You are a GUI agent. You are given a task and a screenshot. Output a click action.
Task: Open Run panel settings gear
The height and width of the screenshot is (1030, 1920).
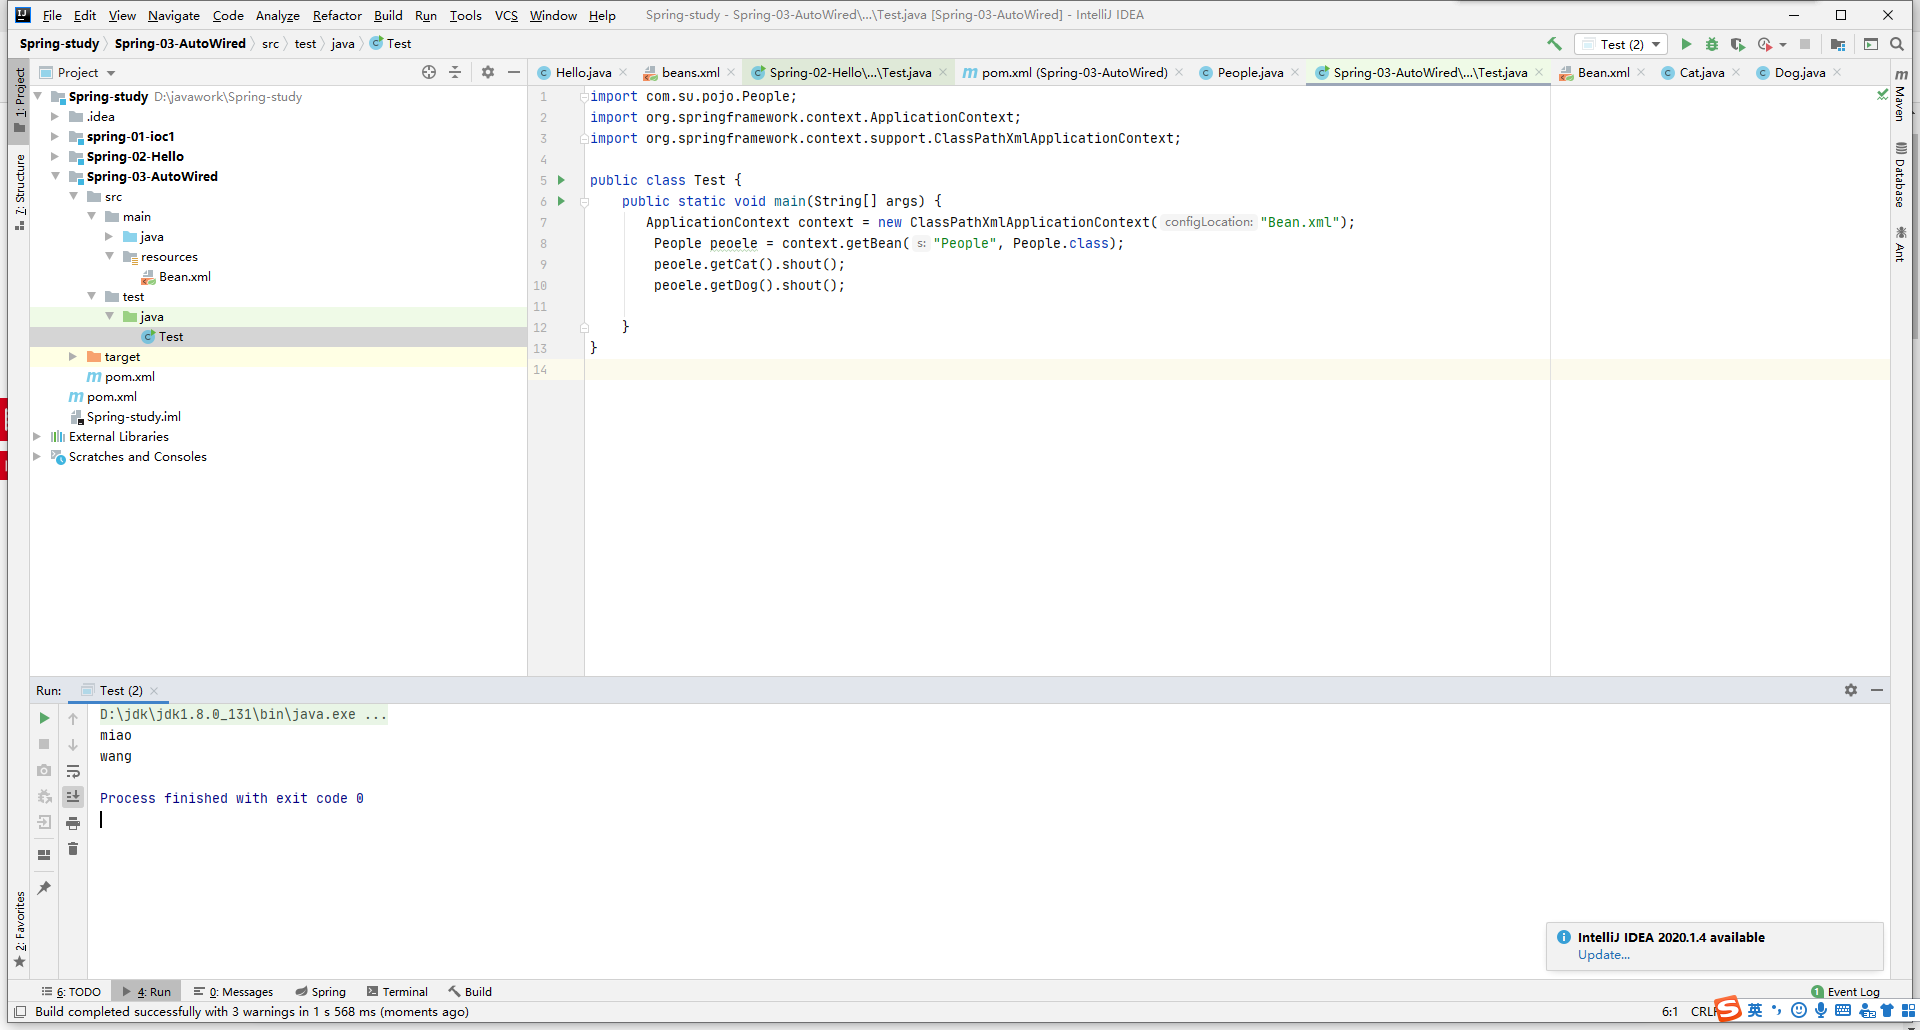coord(1851,690)
